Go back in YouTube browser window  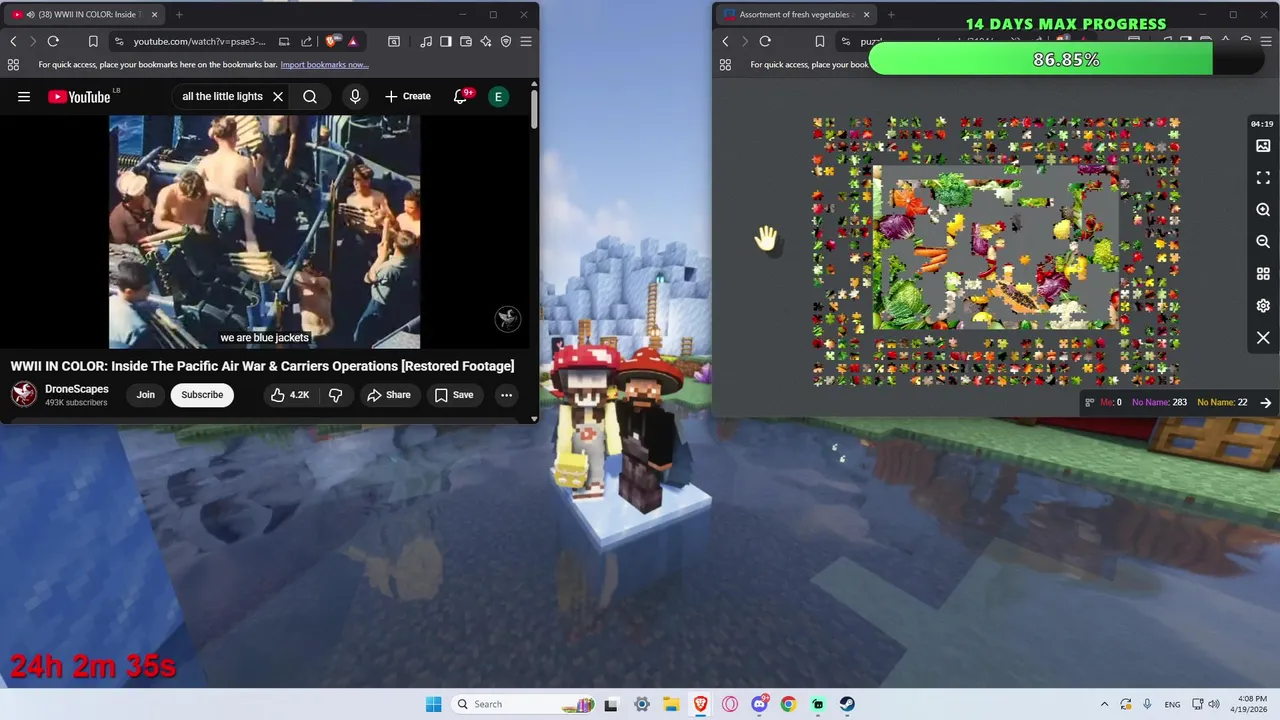(x=13, y=41)
